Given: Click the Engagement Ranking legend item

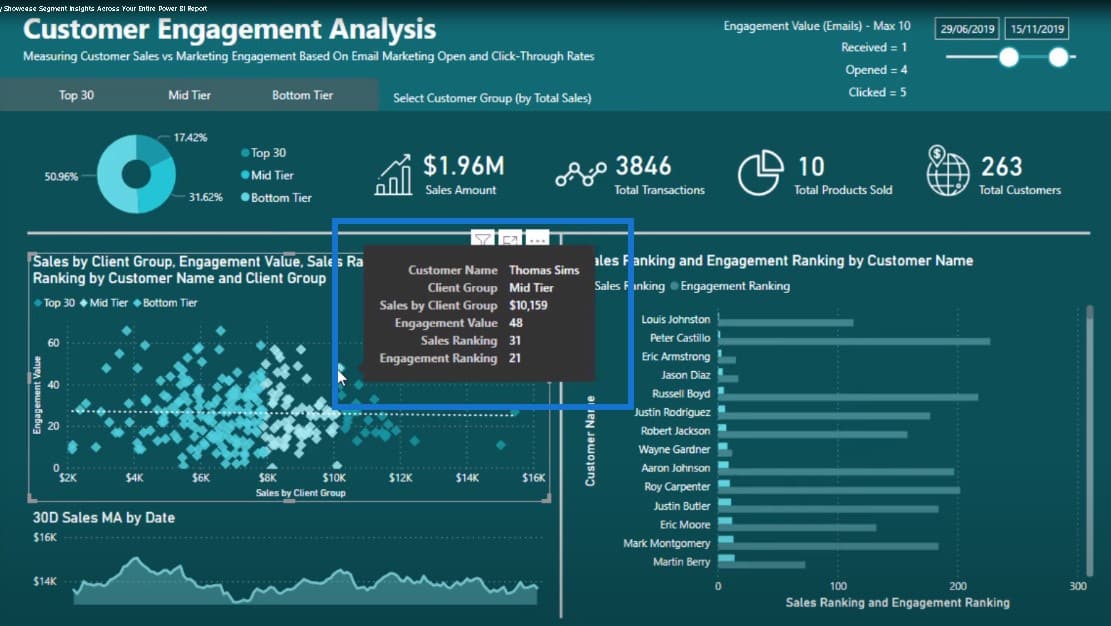Looking at the screenshot, I should click(730, 286).
